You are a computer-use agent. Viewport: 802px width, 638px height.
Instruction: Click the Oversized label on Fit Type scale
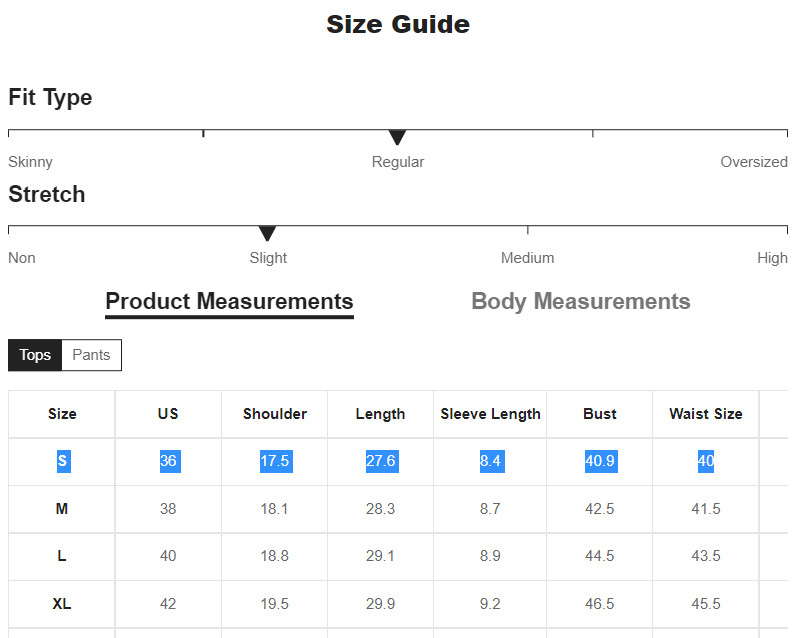click(754, 162)
